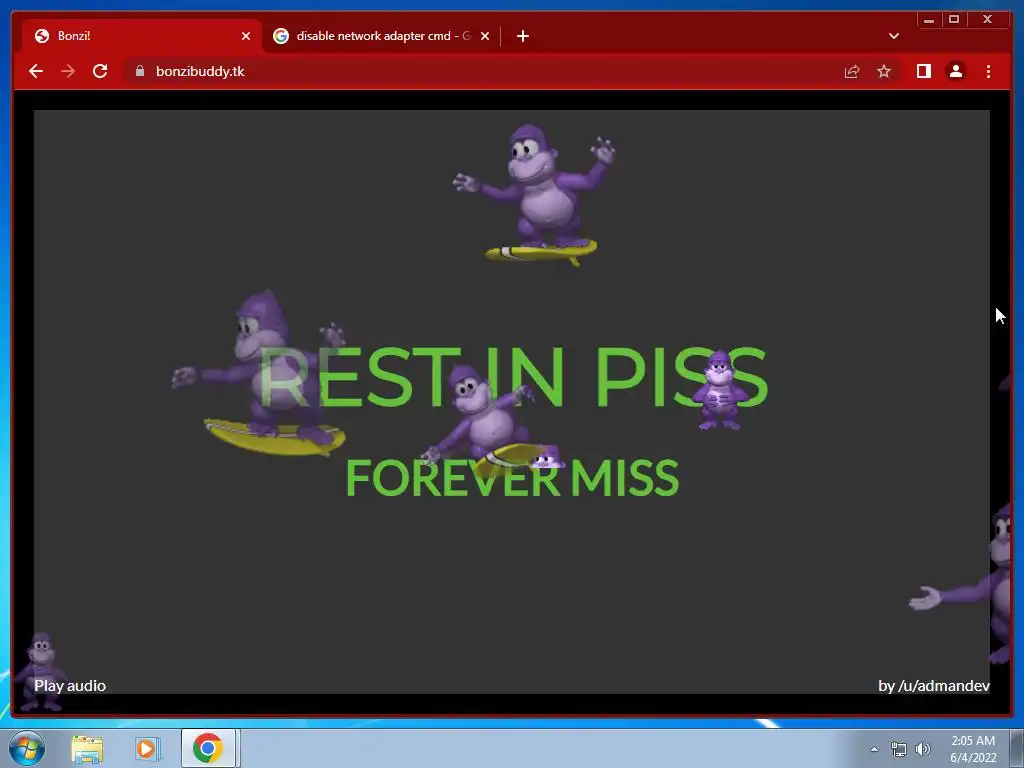
Task: Open the clock showing 2:05 AM
Action: [973, 749]
